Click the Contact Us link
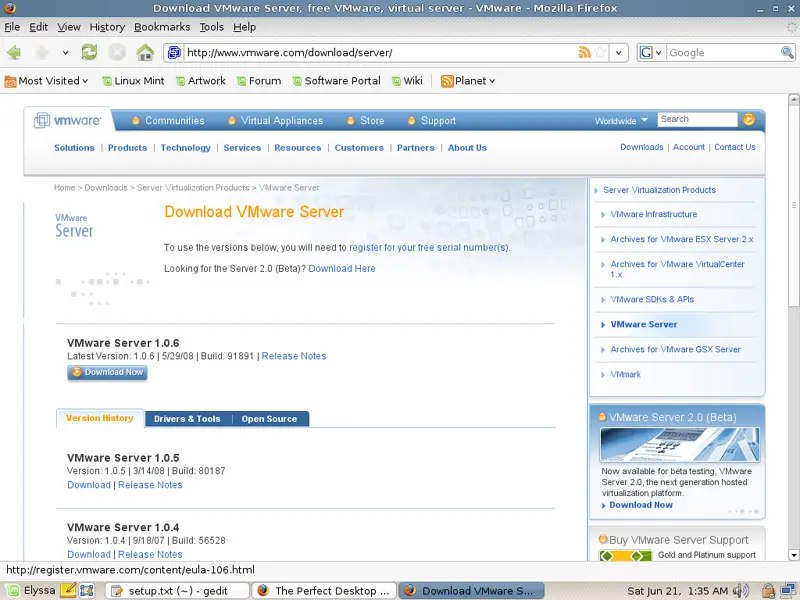Screen dimensions: 800x600 click(735, 147)
